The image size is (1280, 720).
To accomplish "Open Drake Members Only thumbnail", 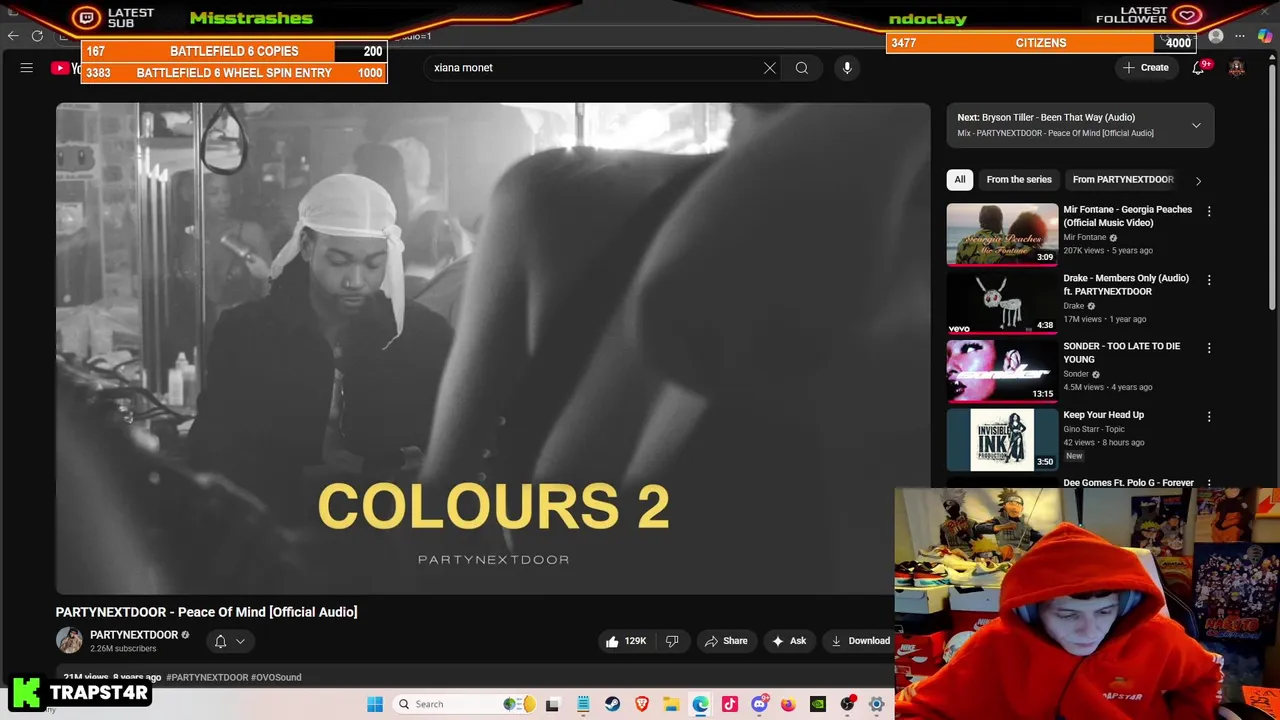I will pos(1002,303).
